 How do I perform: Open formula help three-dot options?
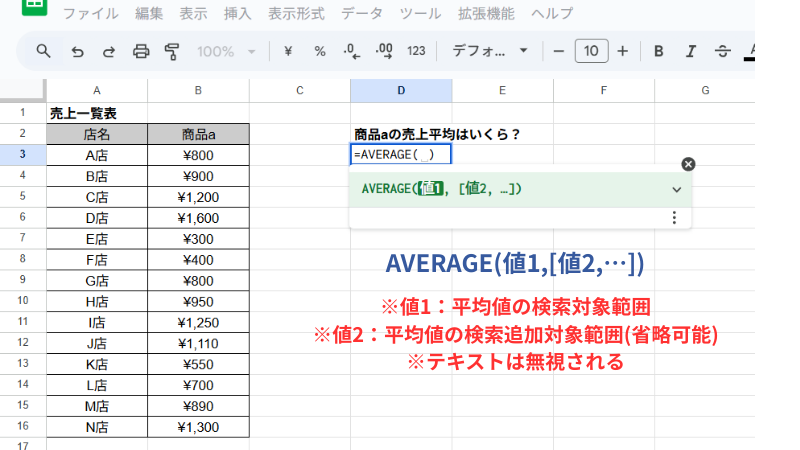click(x=674, y=218)
